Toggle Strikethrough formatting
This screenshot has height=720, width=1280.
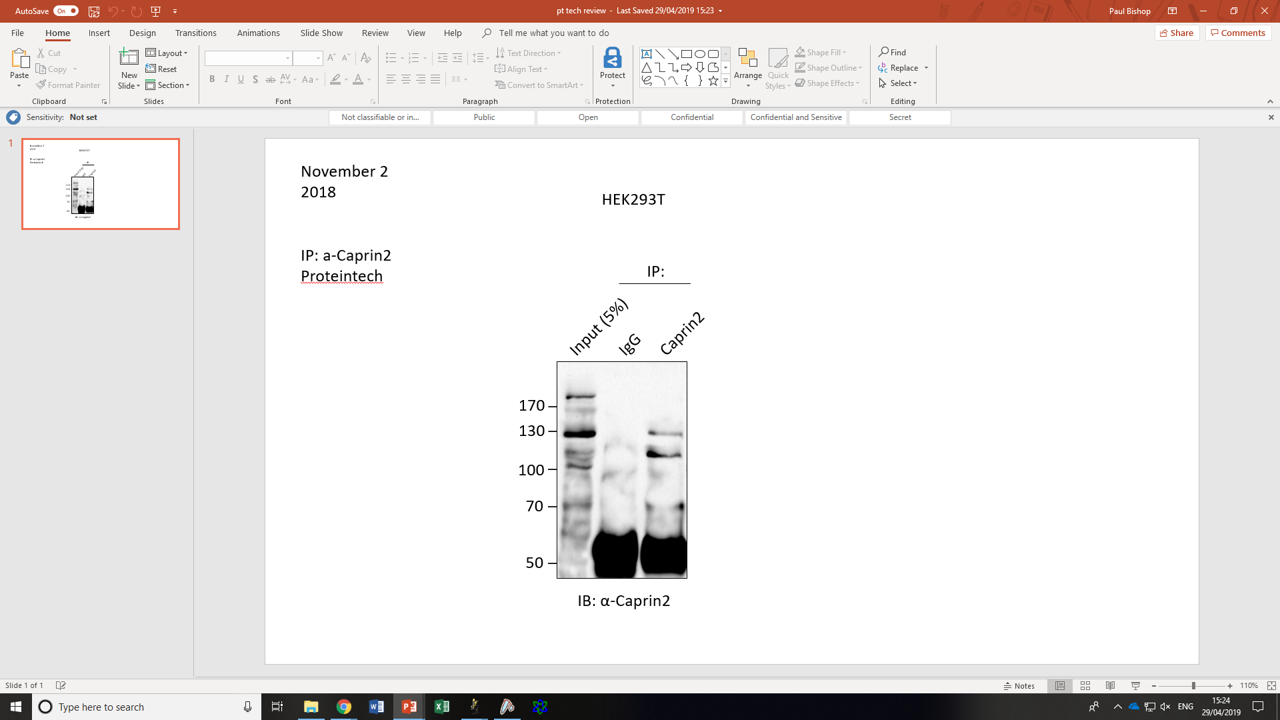[270, 79]
